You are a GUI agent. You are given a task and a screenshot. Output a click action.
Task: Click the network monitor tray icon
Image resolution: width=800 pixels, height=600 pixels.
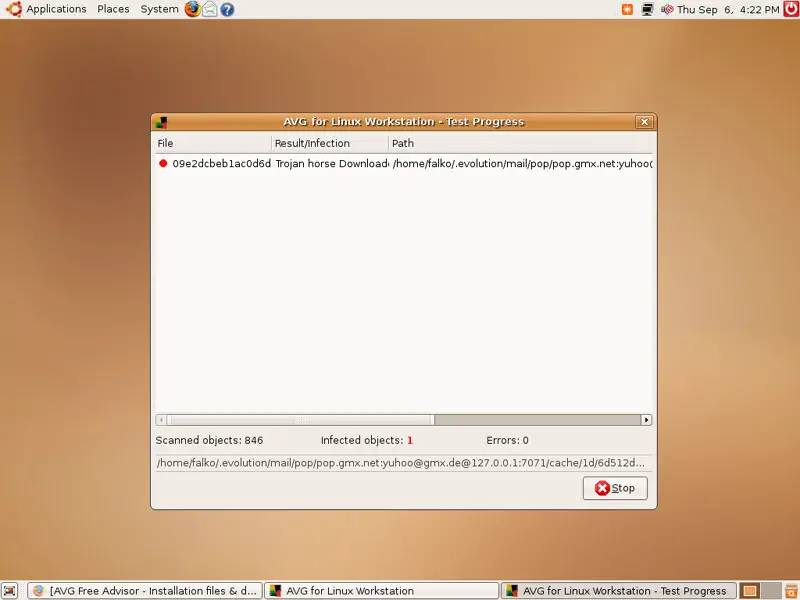point(647,9)
